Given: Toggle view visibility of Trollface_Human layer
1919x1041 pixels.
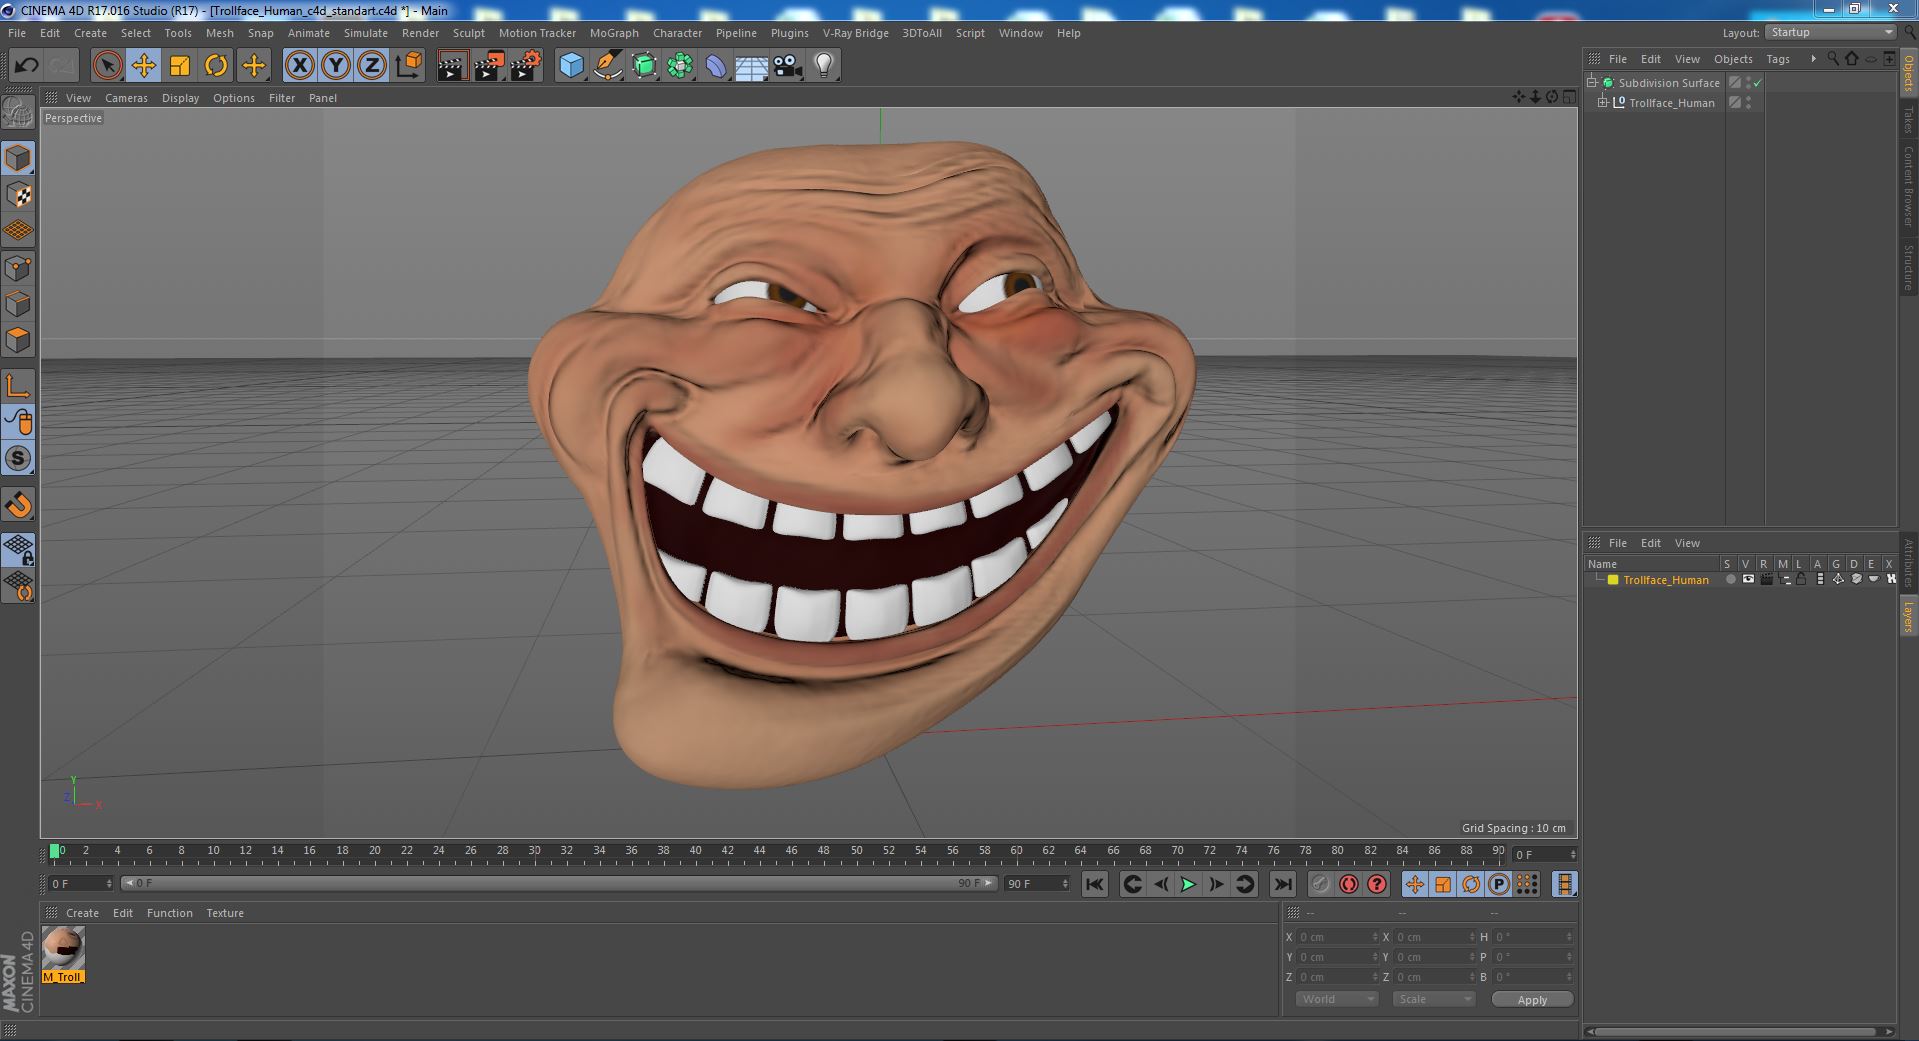Looking at the screenshot, I should tap(1748, 580).
